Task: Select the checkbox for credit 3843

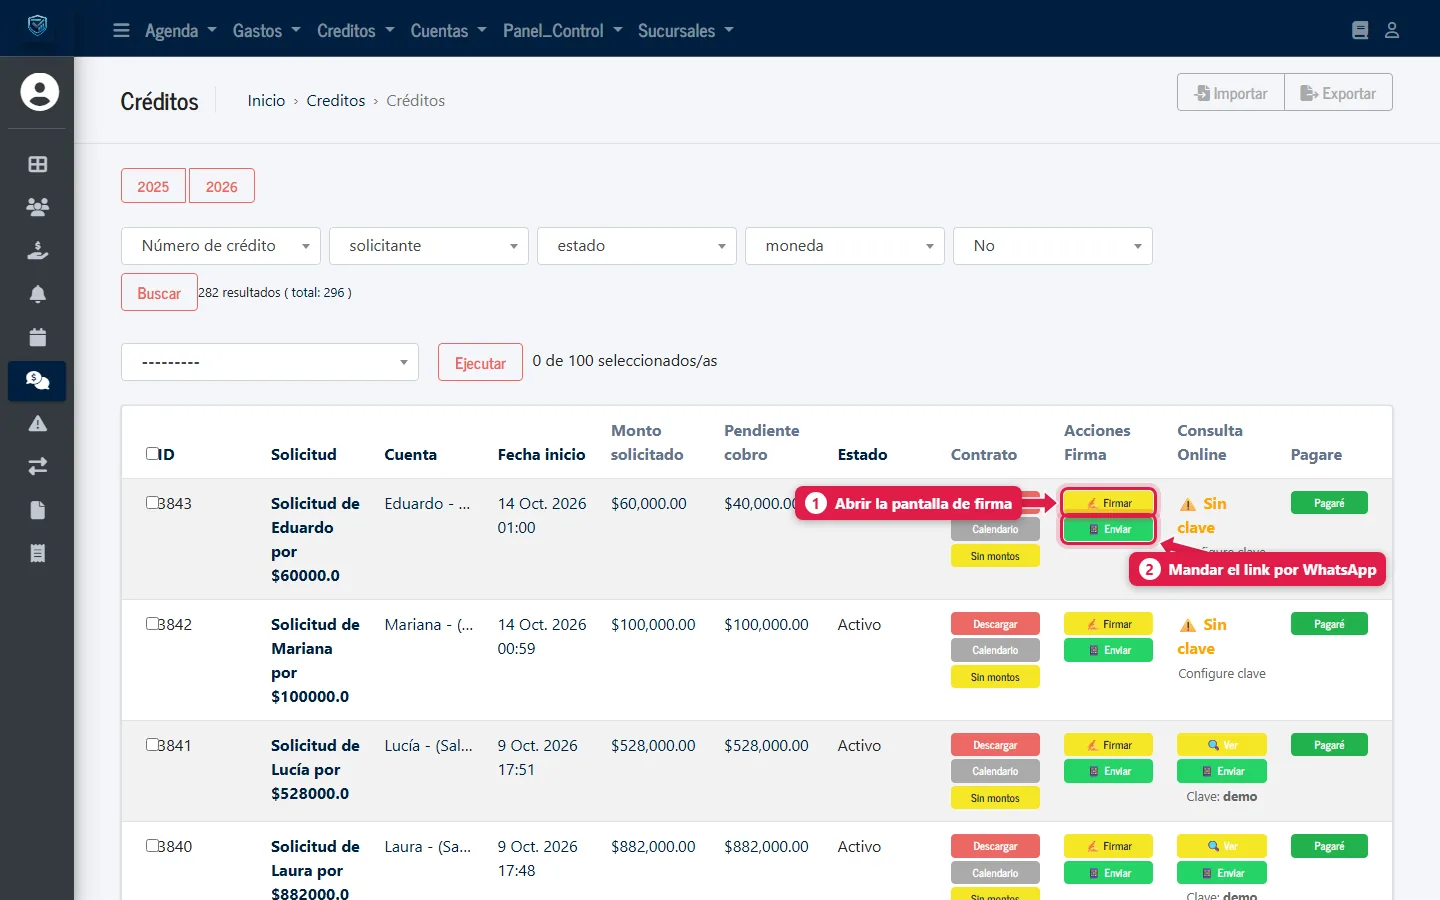Action: point(153,503)
